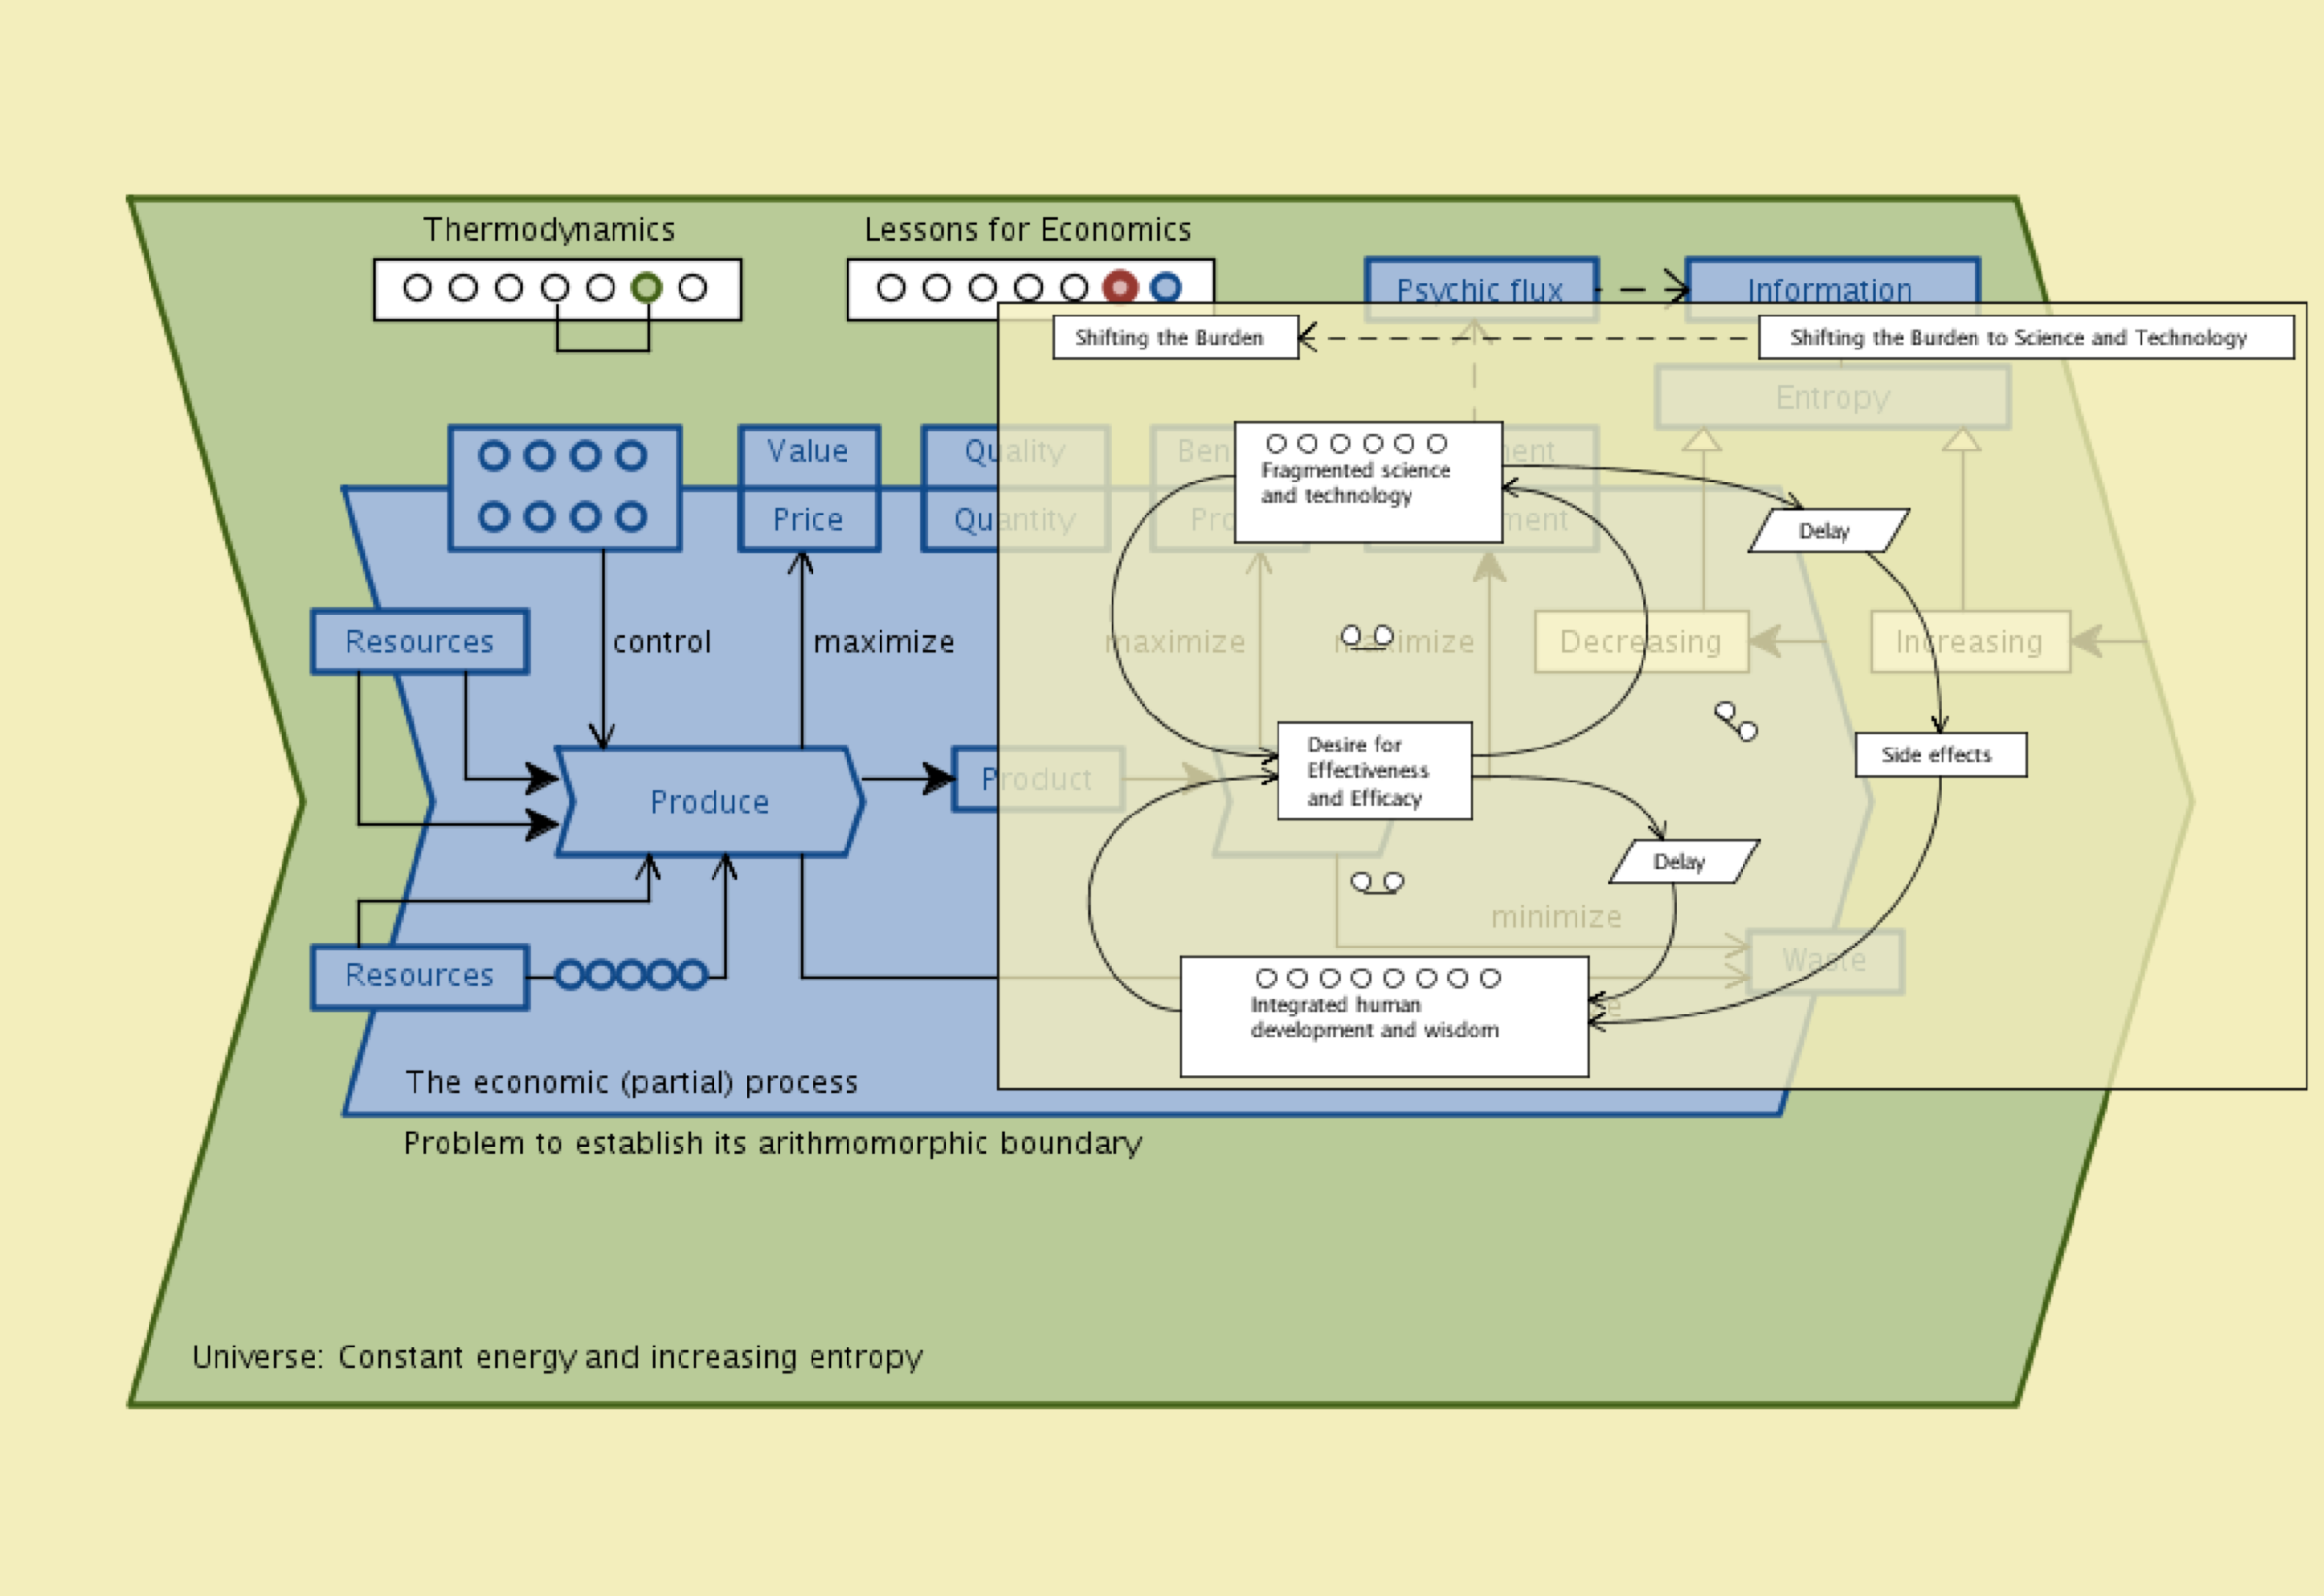Open the Shifting the Burden label
2324x1596 pixels.
tap(1174, 338)
